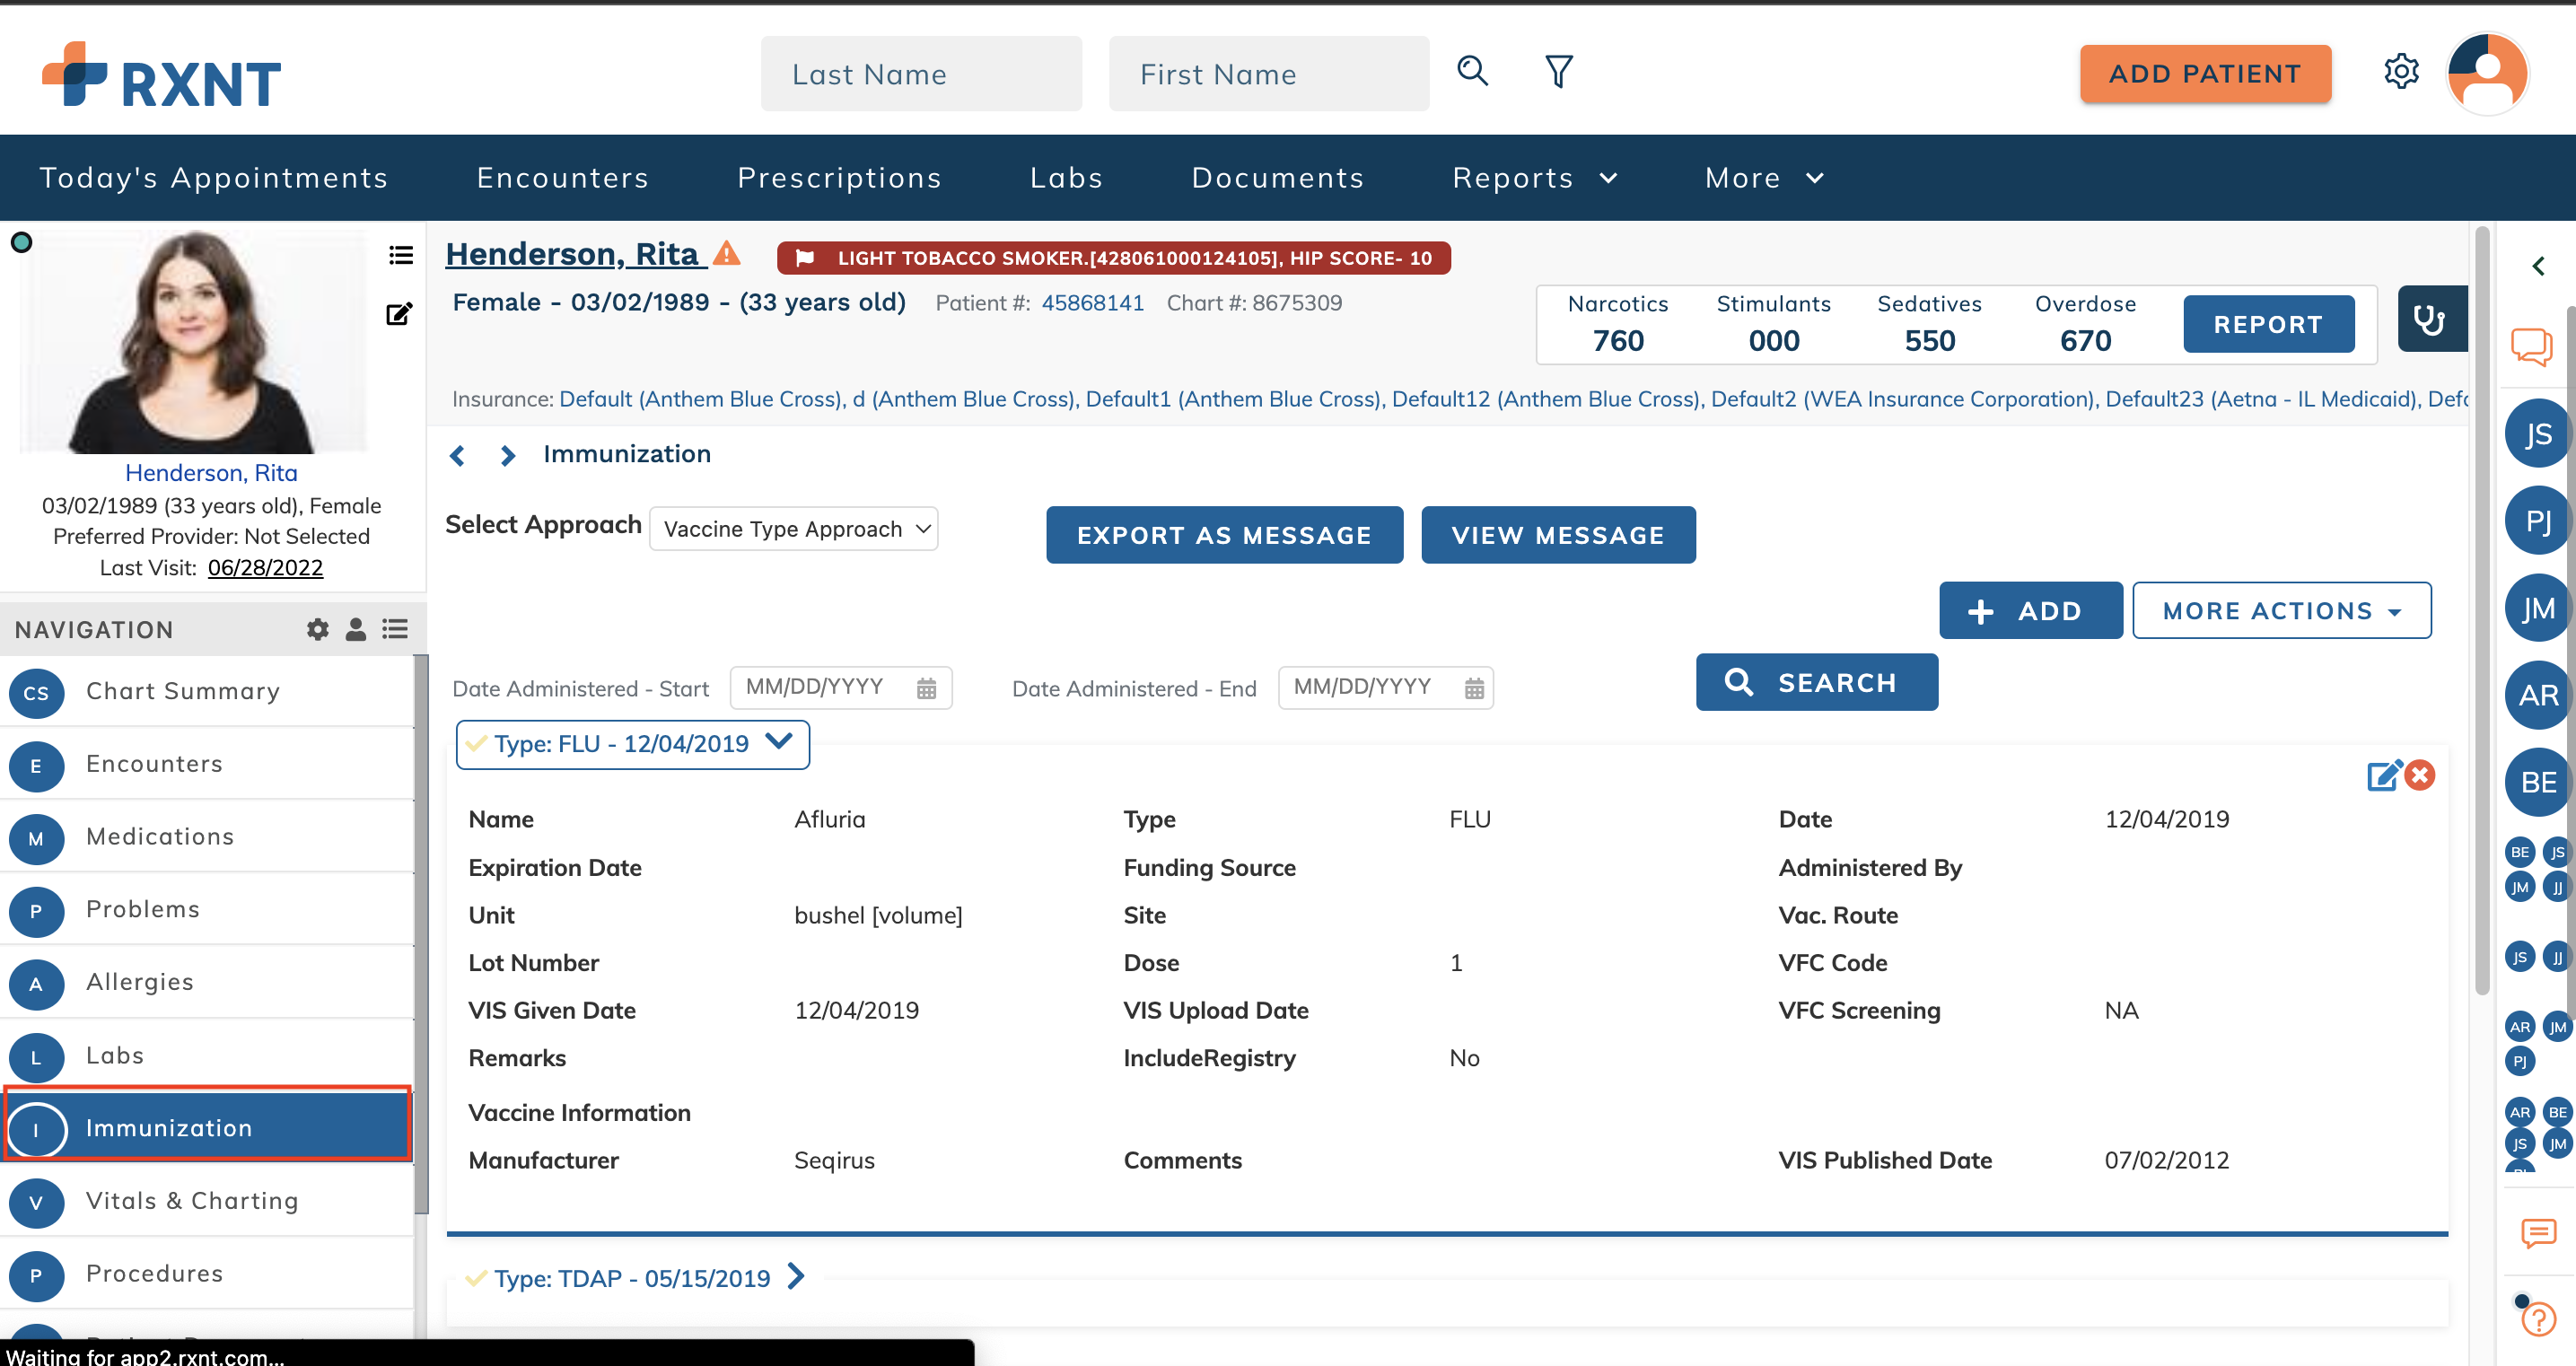Click the list icon beside patient photo

click(x=401, y=255)
